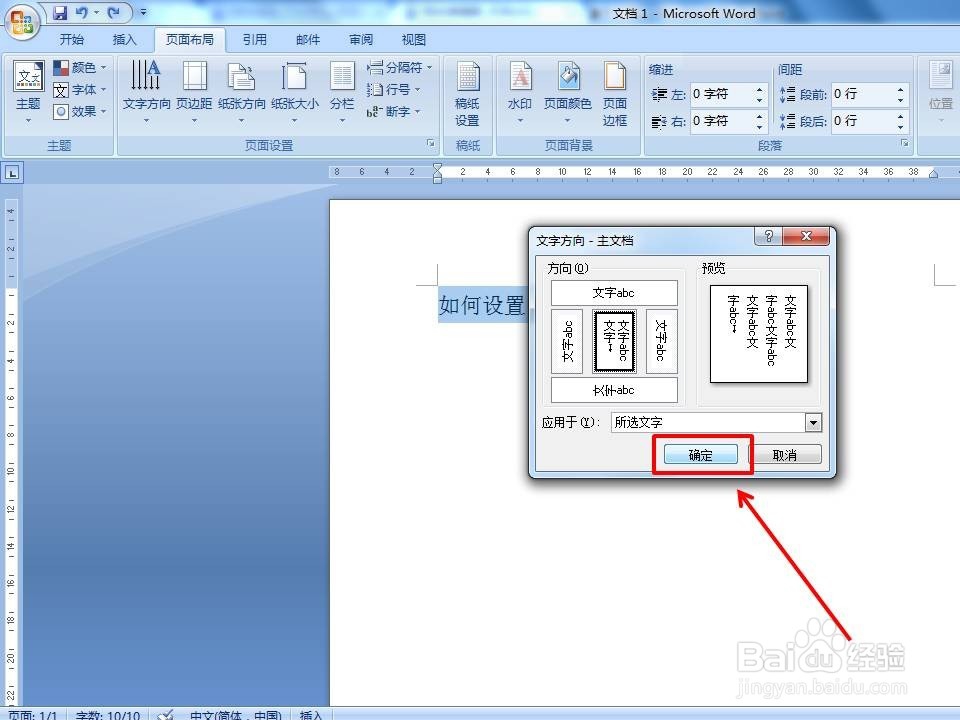Click left indent stepper arrows
This screenshot has width=960, height=720.
[759, 94]
